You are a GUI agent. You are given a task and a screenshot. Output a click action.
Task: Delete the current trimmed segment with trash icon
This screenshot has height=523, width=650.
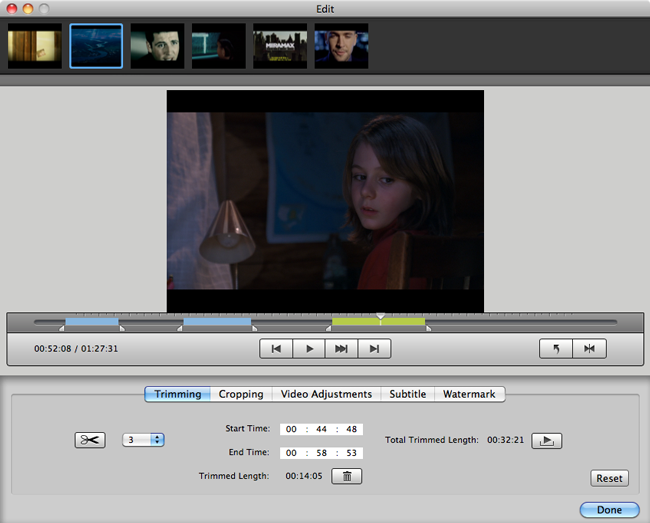coord(347,476)
